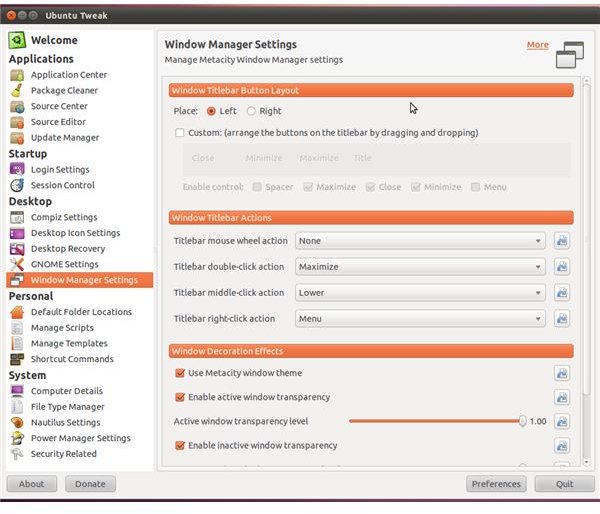The width and height of the screenshot is (600, 514).
Task: Click the Nautilus Settings icon
Action: tap(17, 422)
